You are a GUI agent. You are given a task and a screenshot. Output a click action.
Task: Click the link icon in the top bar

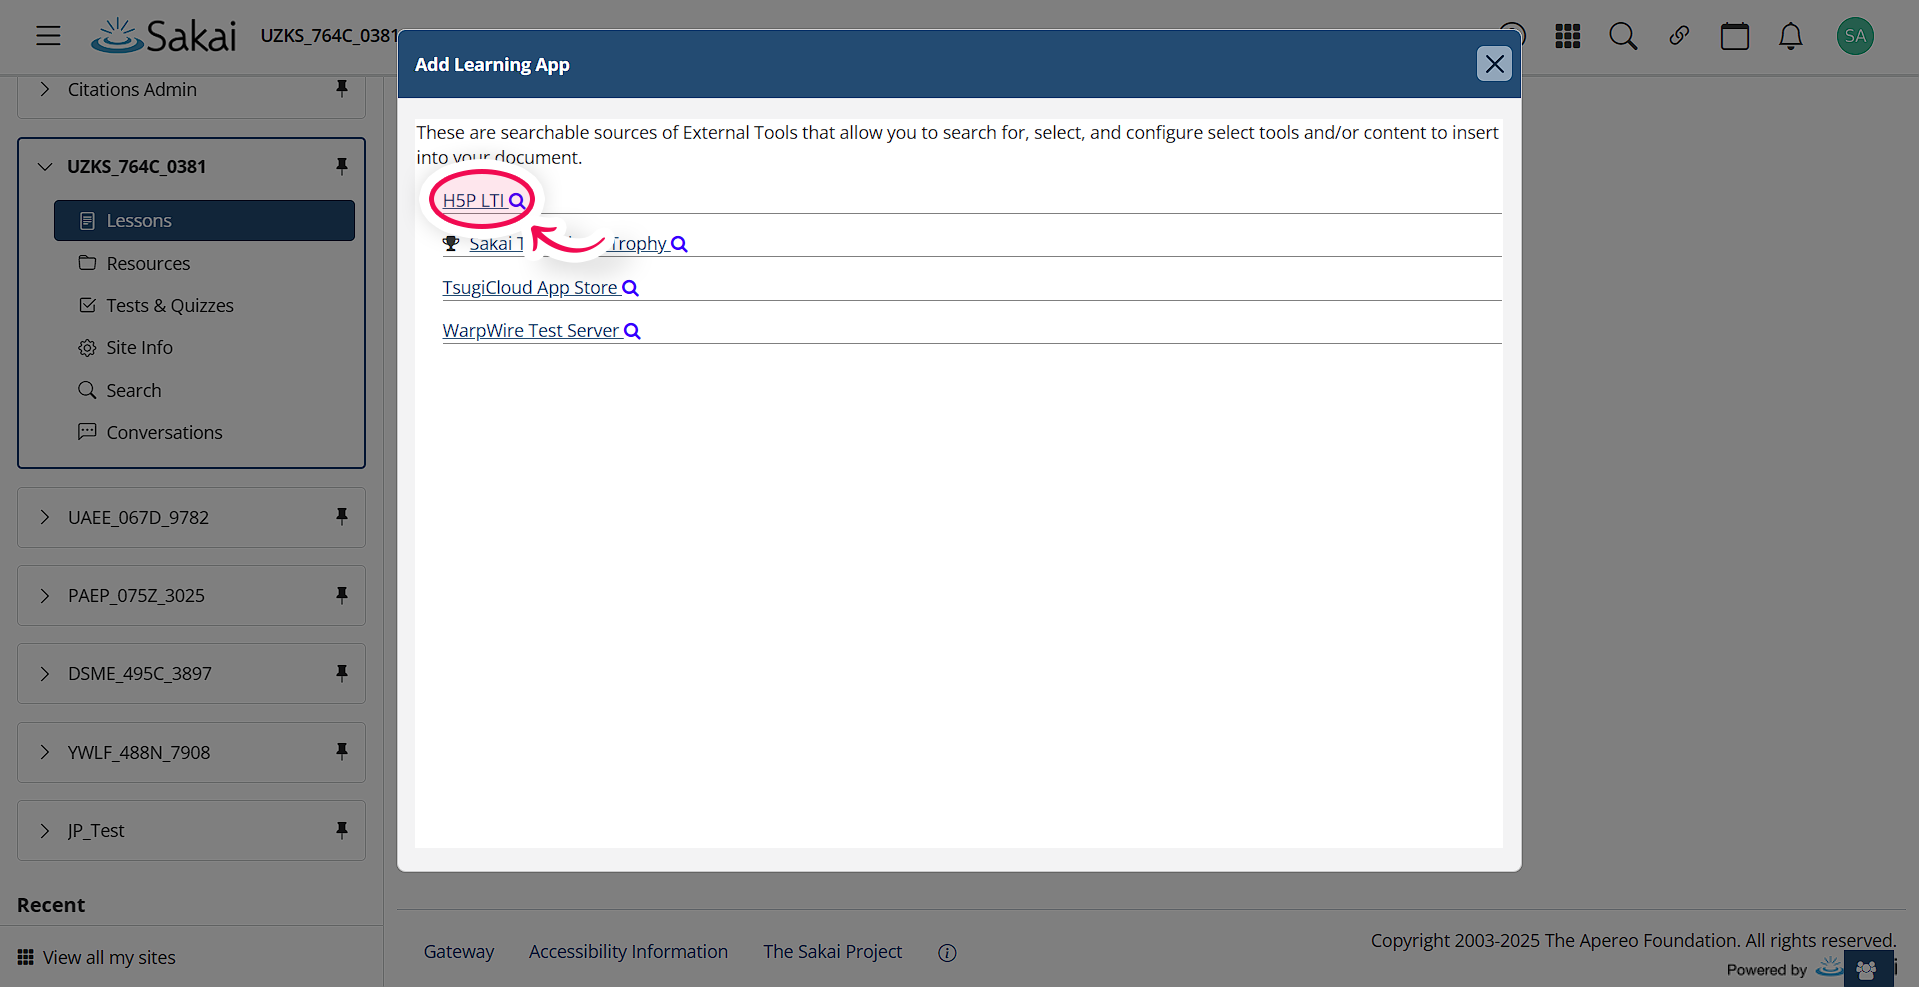pyautogui.click(x=1678, y=35)
